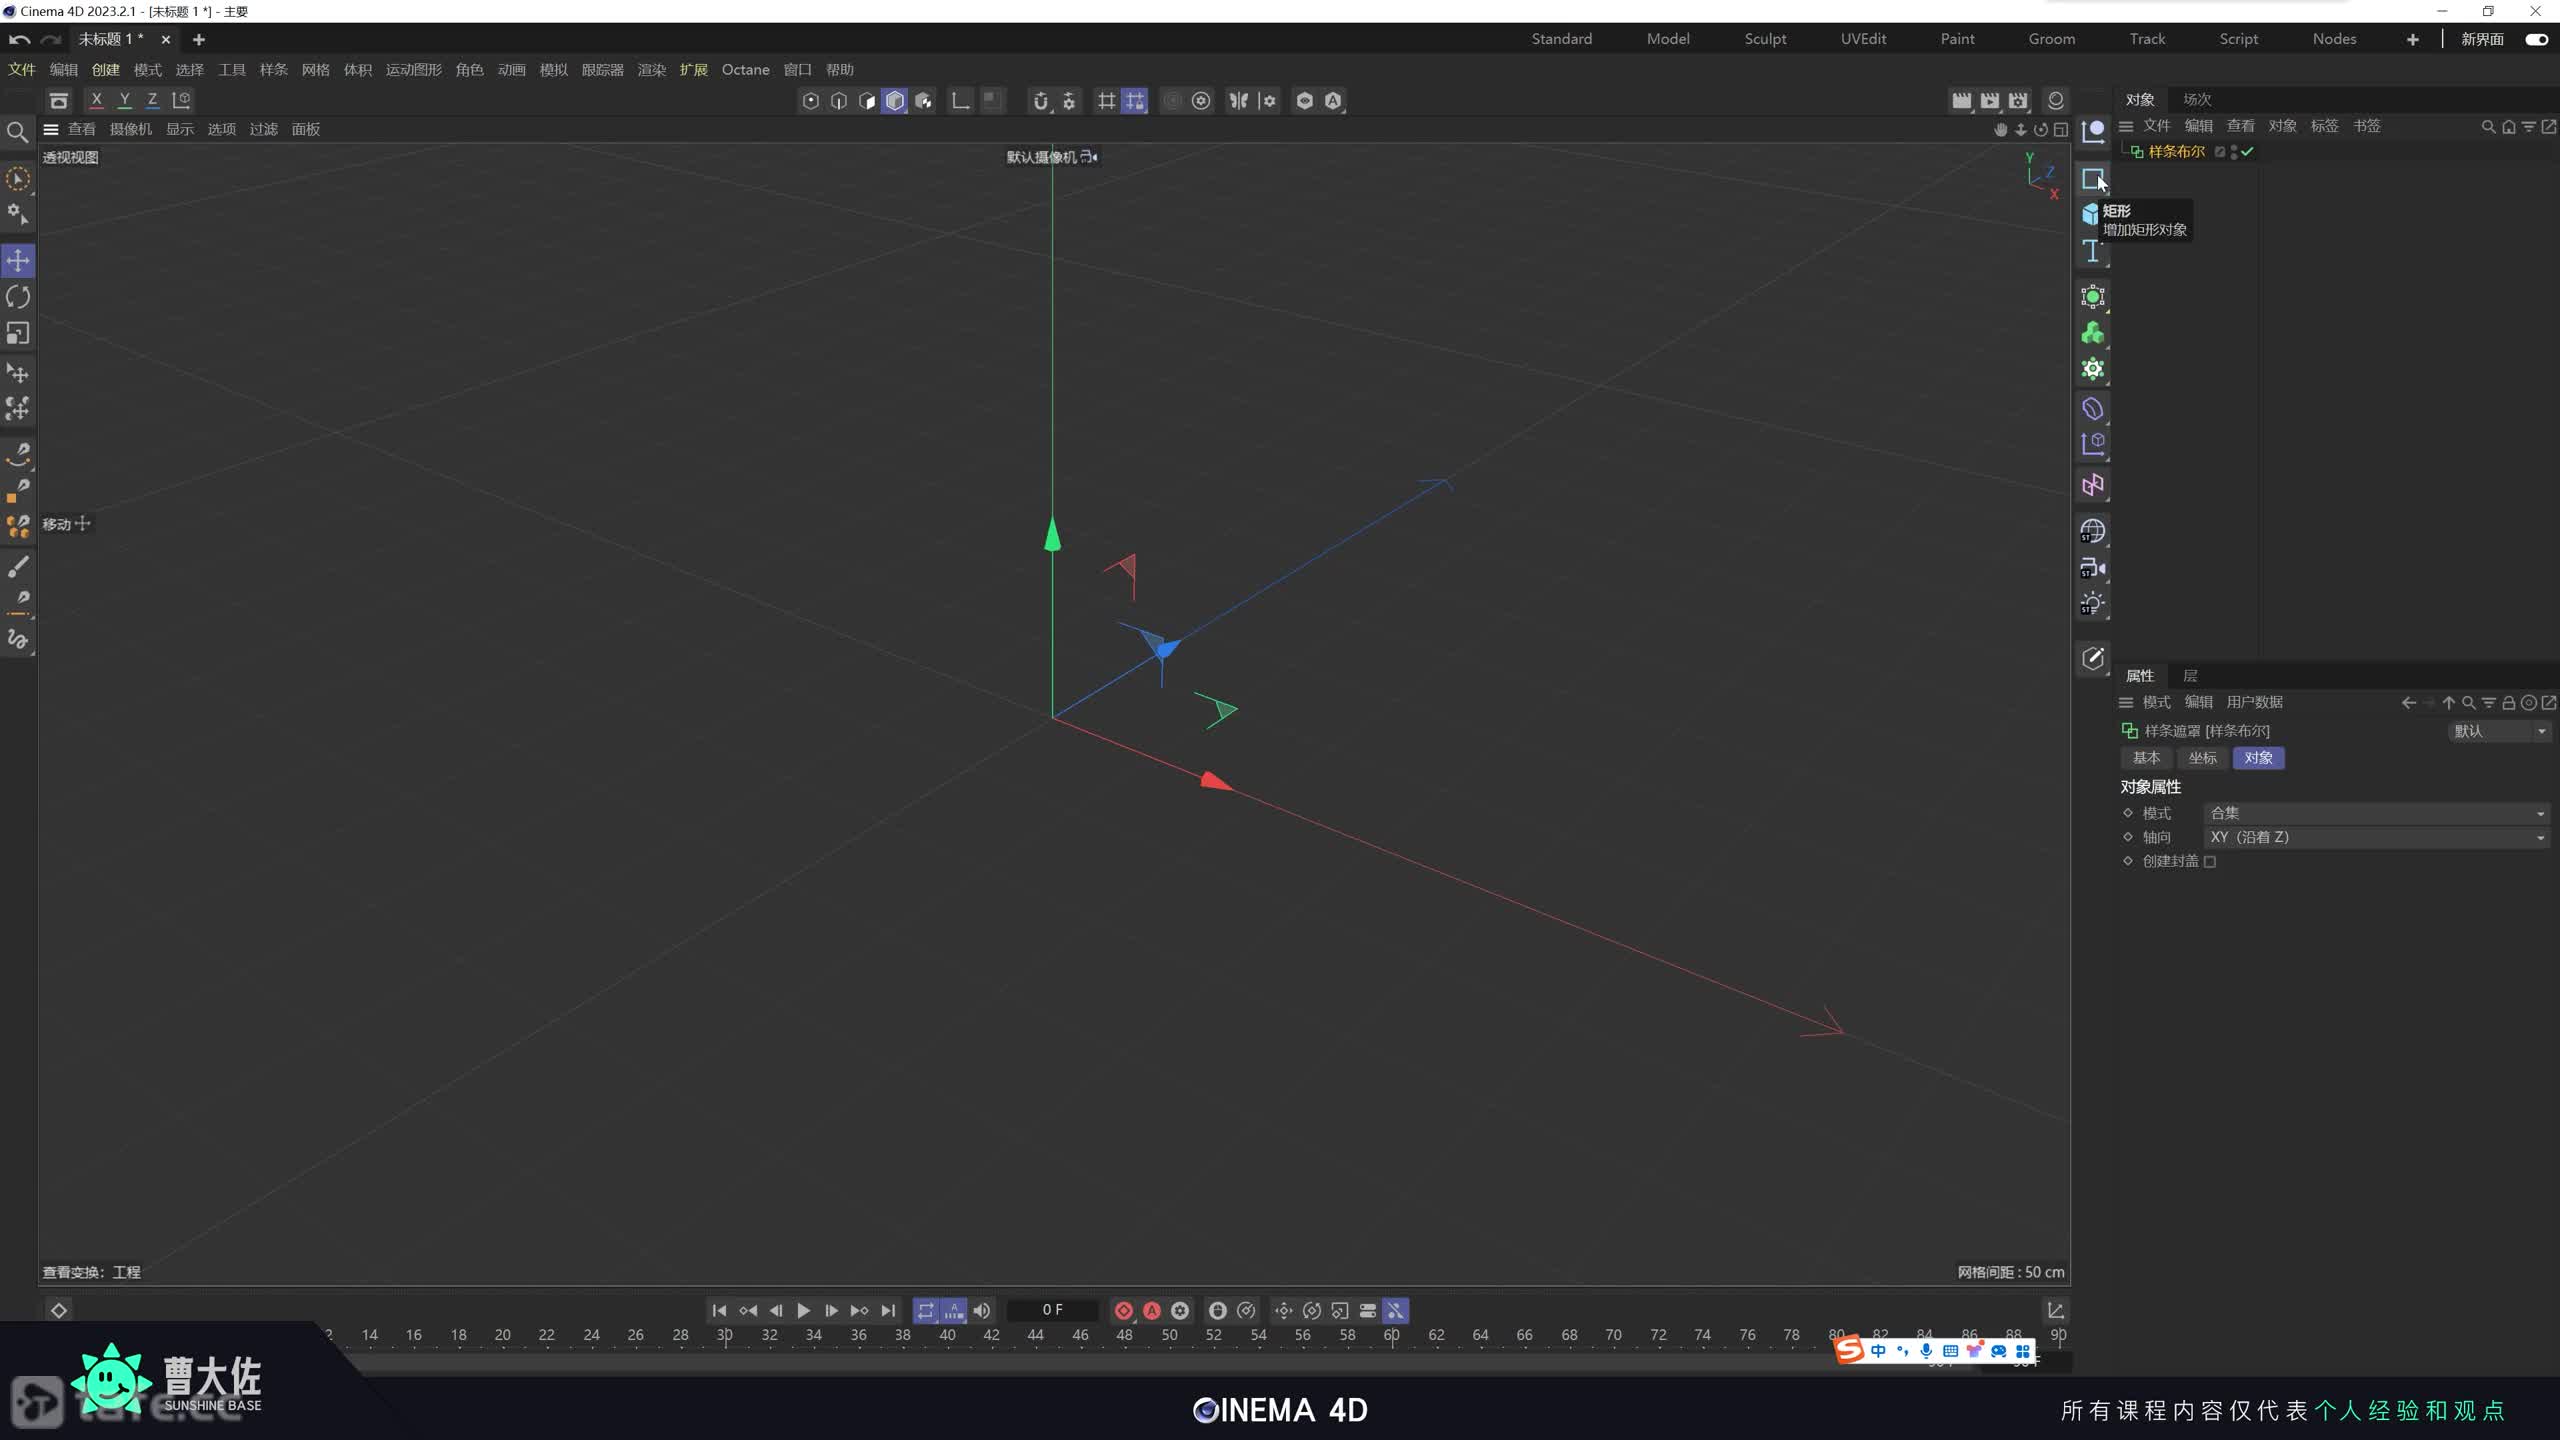Click the Rectangle spline icon
Screen dimensions: 2560x1440
2092,179
